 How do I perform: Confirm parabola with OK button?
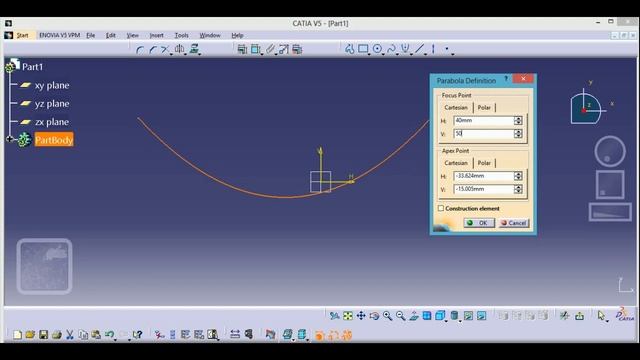coord(479,223)
